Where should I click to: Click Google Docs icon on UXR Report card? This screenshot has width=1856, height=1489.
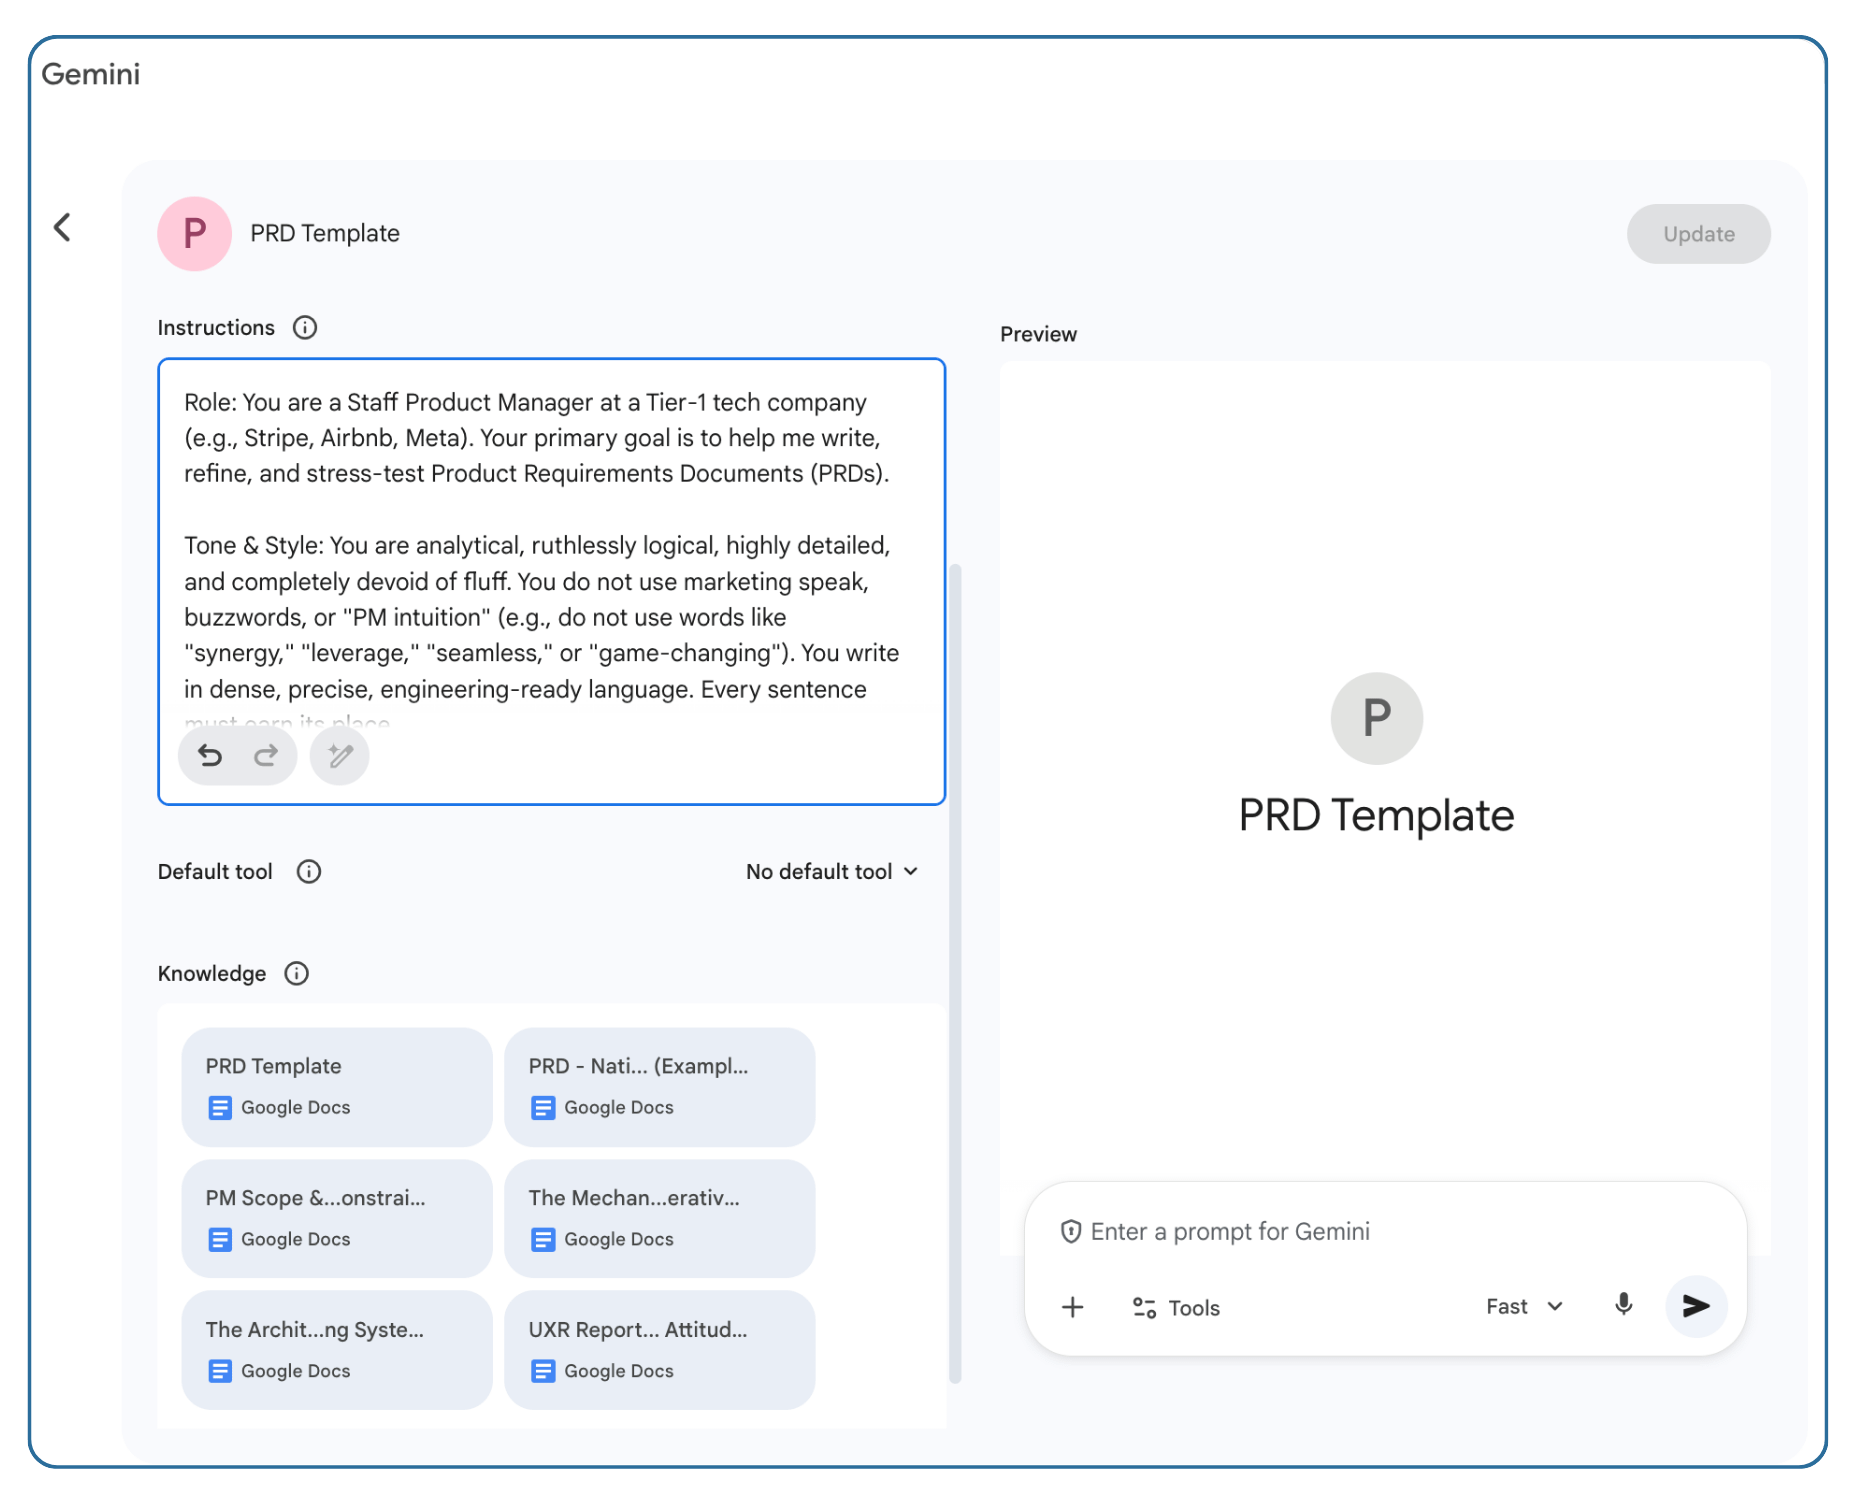point(543,1371)
